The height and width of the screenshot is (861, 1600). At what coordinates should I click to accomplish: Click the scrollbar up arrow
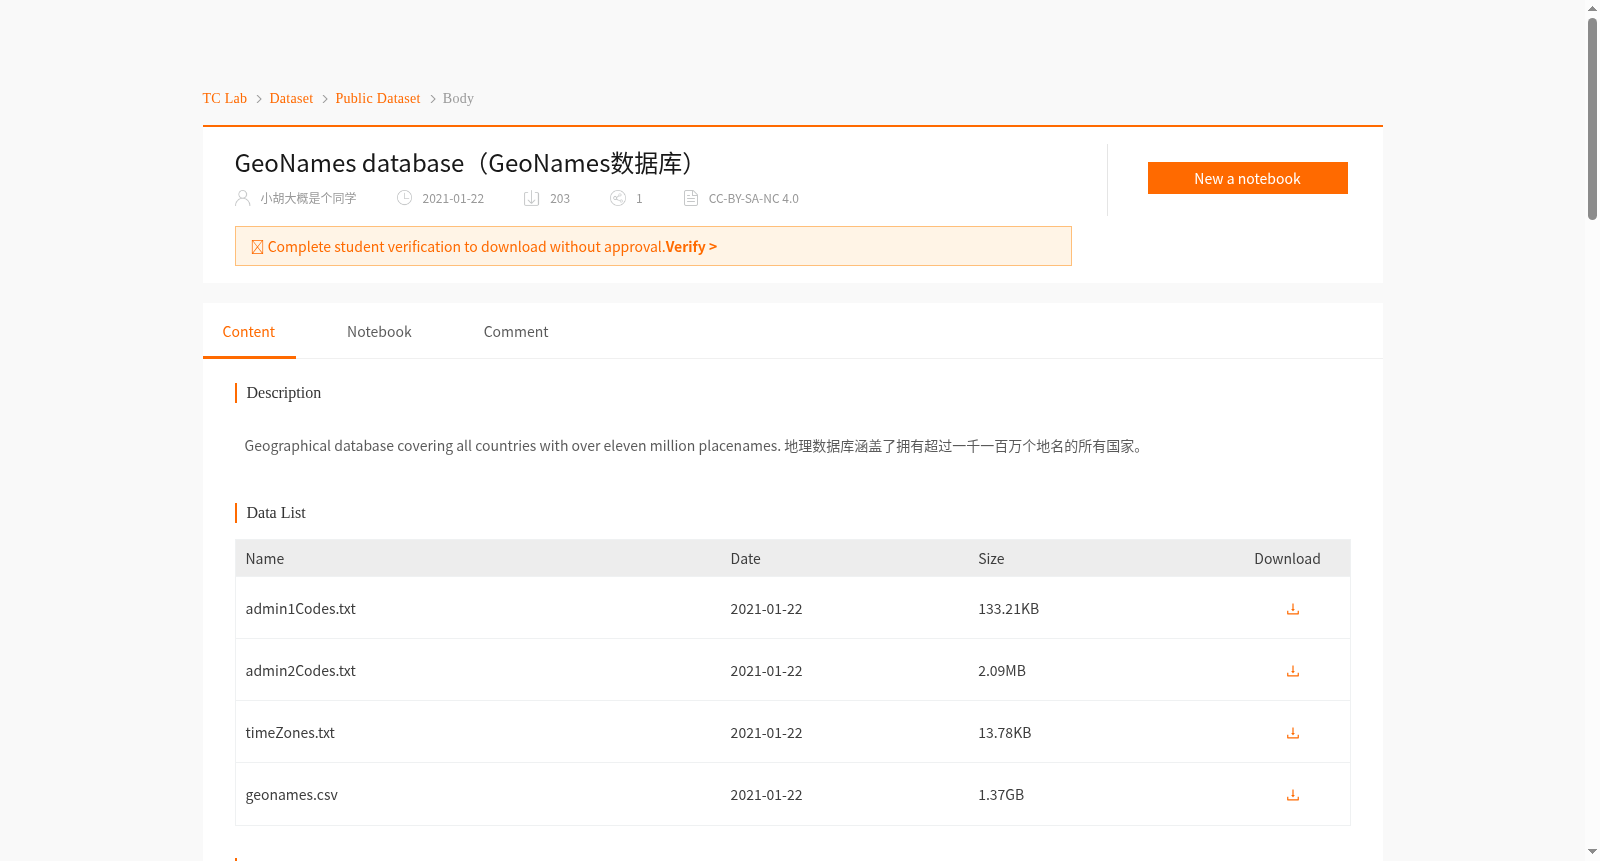click(1592, 8)
